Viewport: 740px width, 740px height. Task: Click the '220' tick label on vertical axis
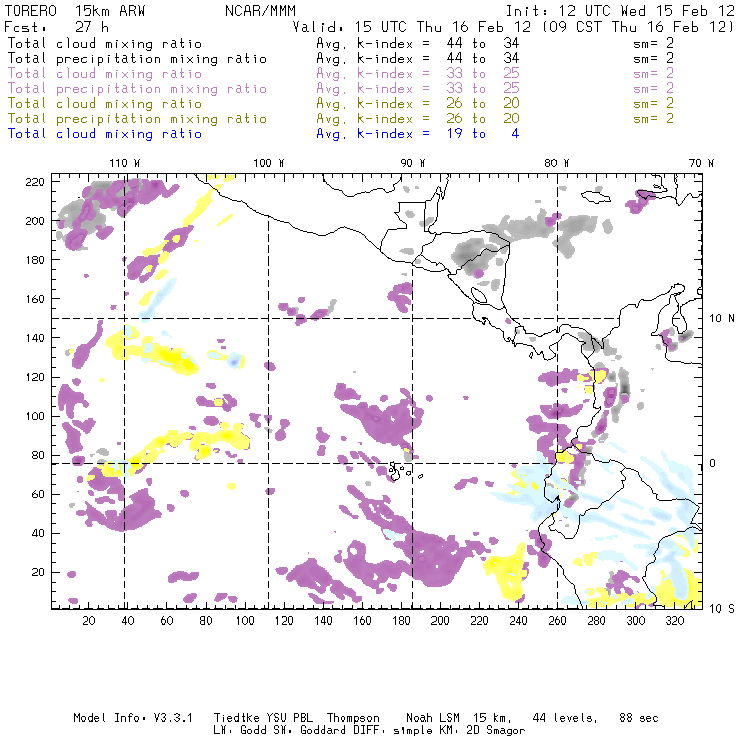(35, 182)
